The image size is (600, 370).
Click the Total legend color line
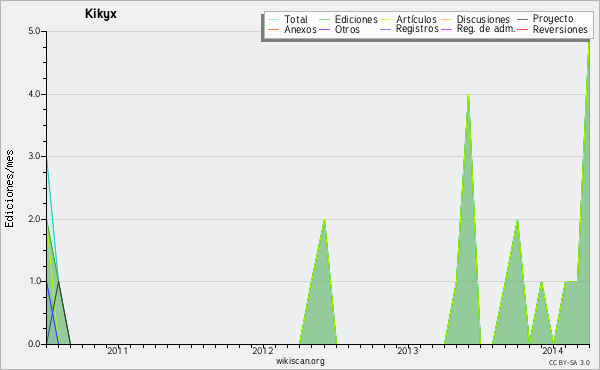[x=274, y=20]
